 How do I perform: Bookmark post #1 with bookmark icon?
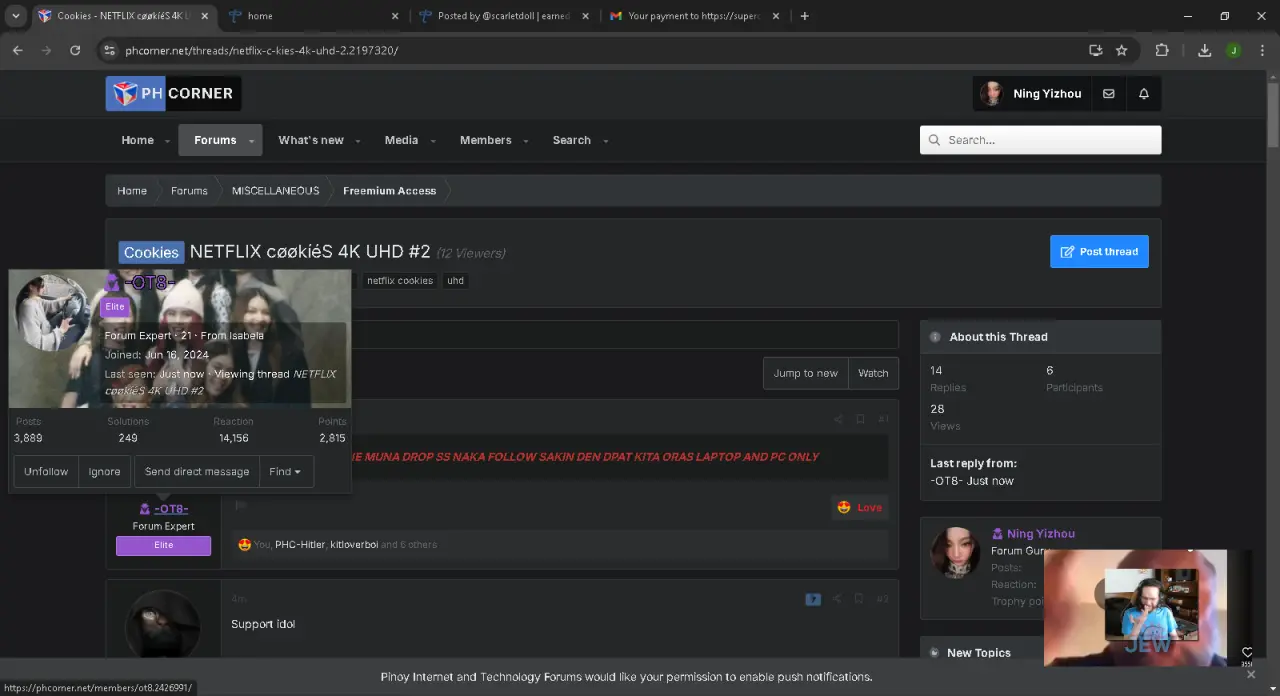pyautogui.click(x=860, y=419)
